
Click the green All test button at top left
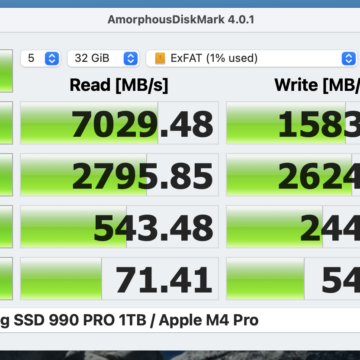click(6, 71)
